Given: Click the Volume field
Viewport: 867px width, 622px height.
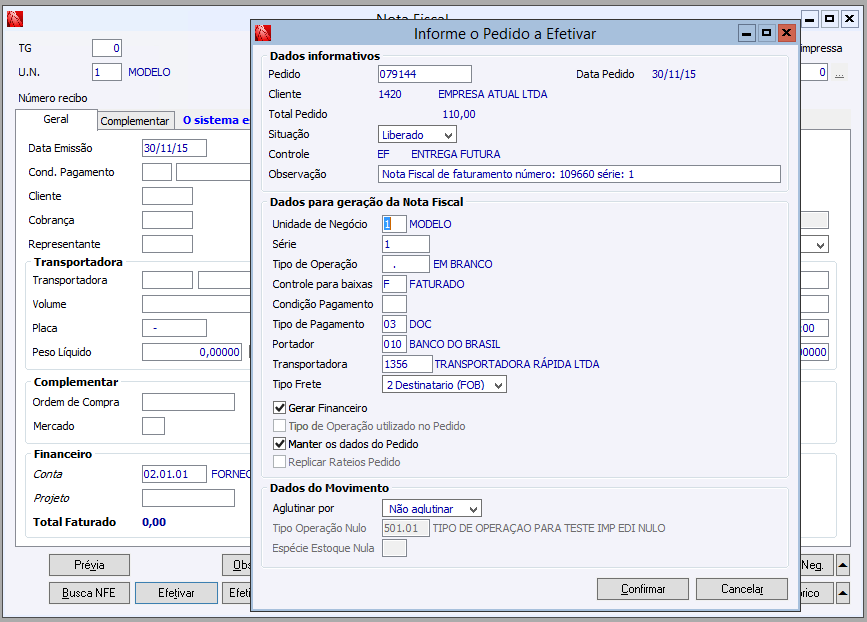Looking at the screenshot, I should coord(196,304).
